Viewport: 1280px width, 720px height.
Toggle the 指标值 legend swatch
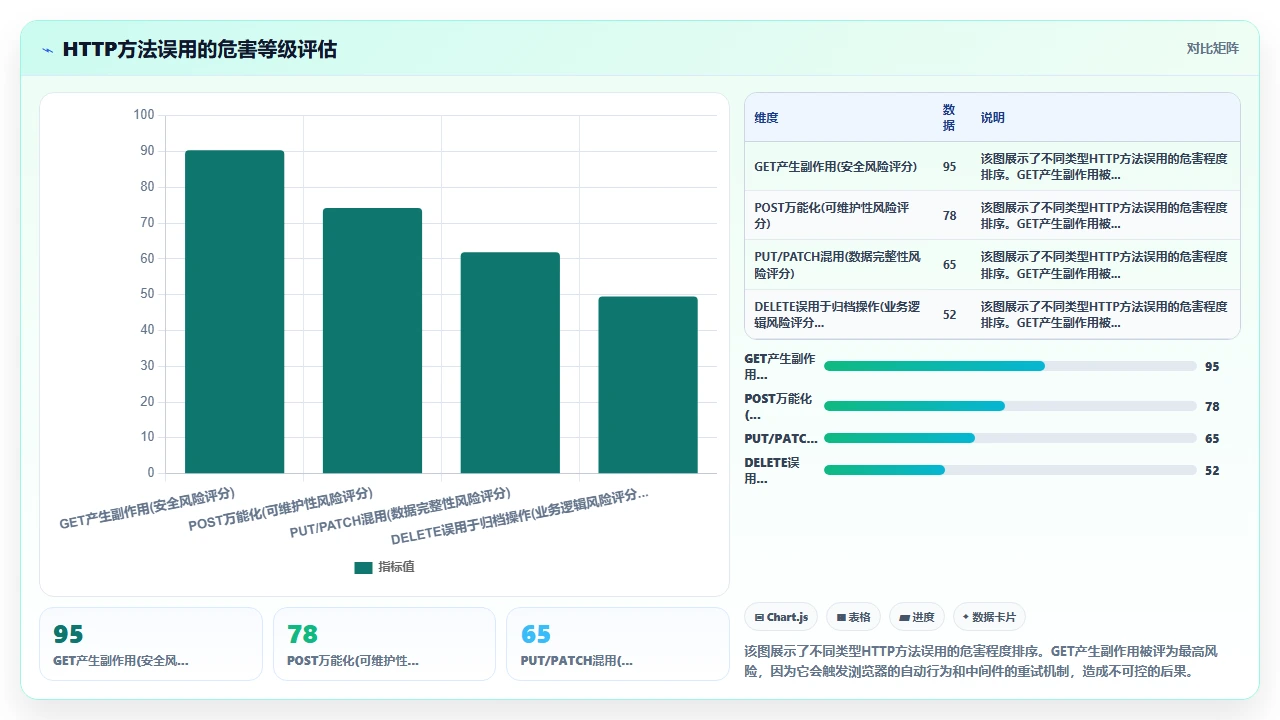coord(363,567)
